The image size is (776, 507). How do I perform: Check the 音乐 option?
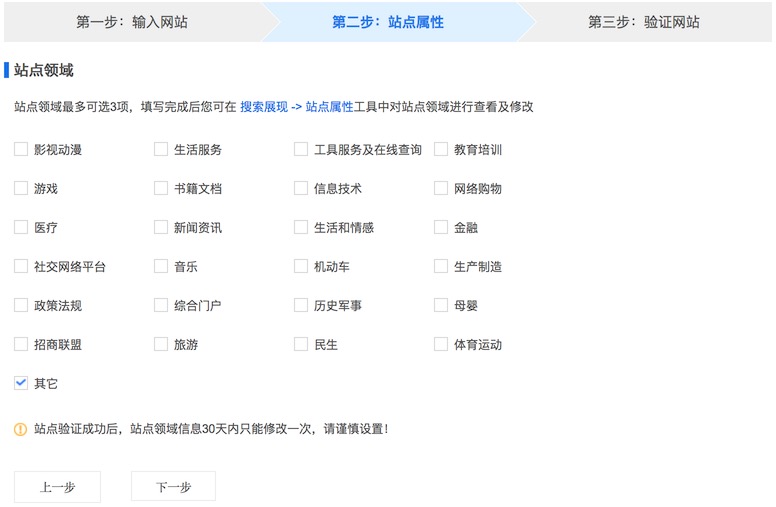[161, 266]
